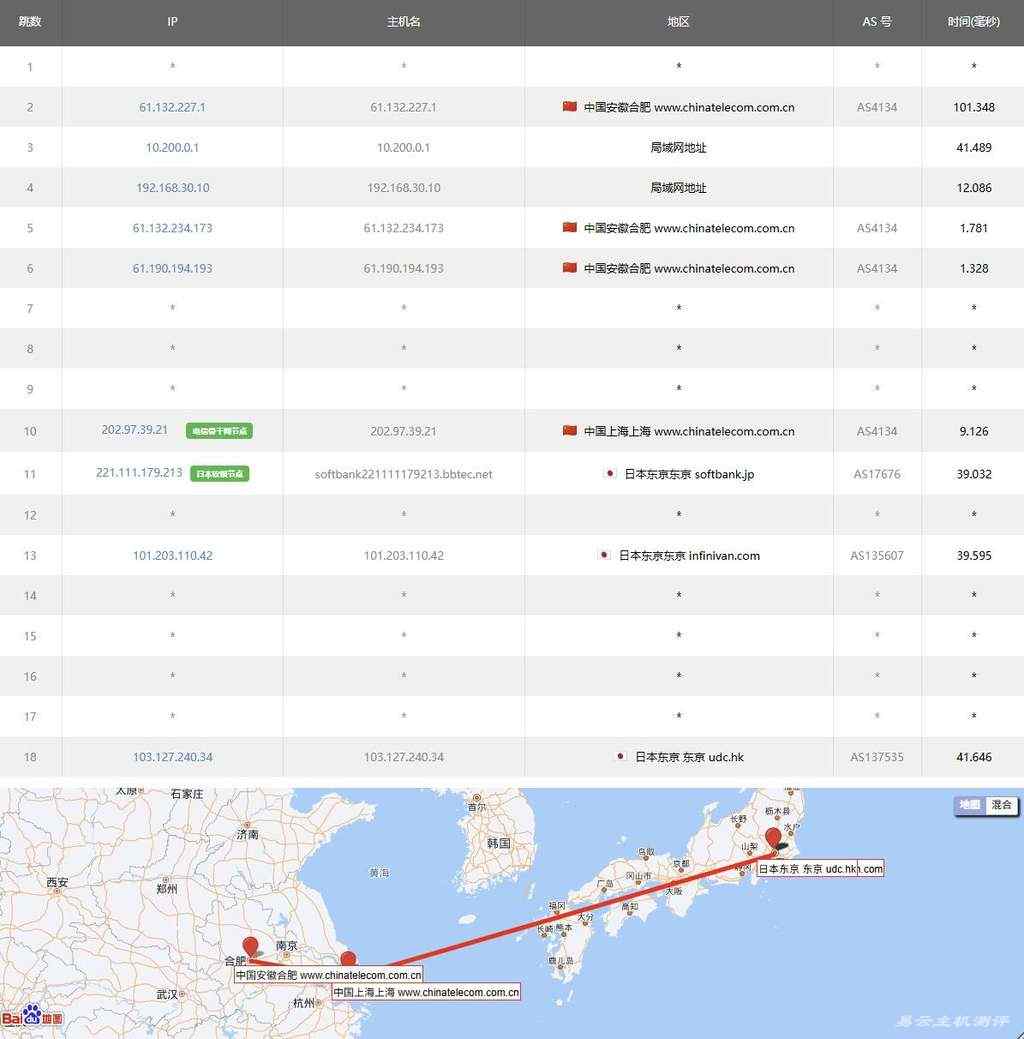Image resolution: width=1024 pixels, height=1039 pixels.
Task: Click latency value 39.595
Action: click(974, 555)
